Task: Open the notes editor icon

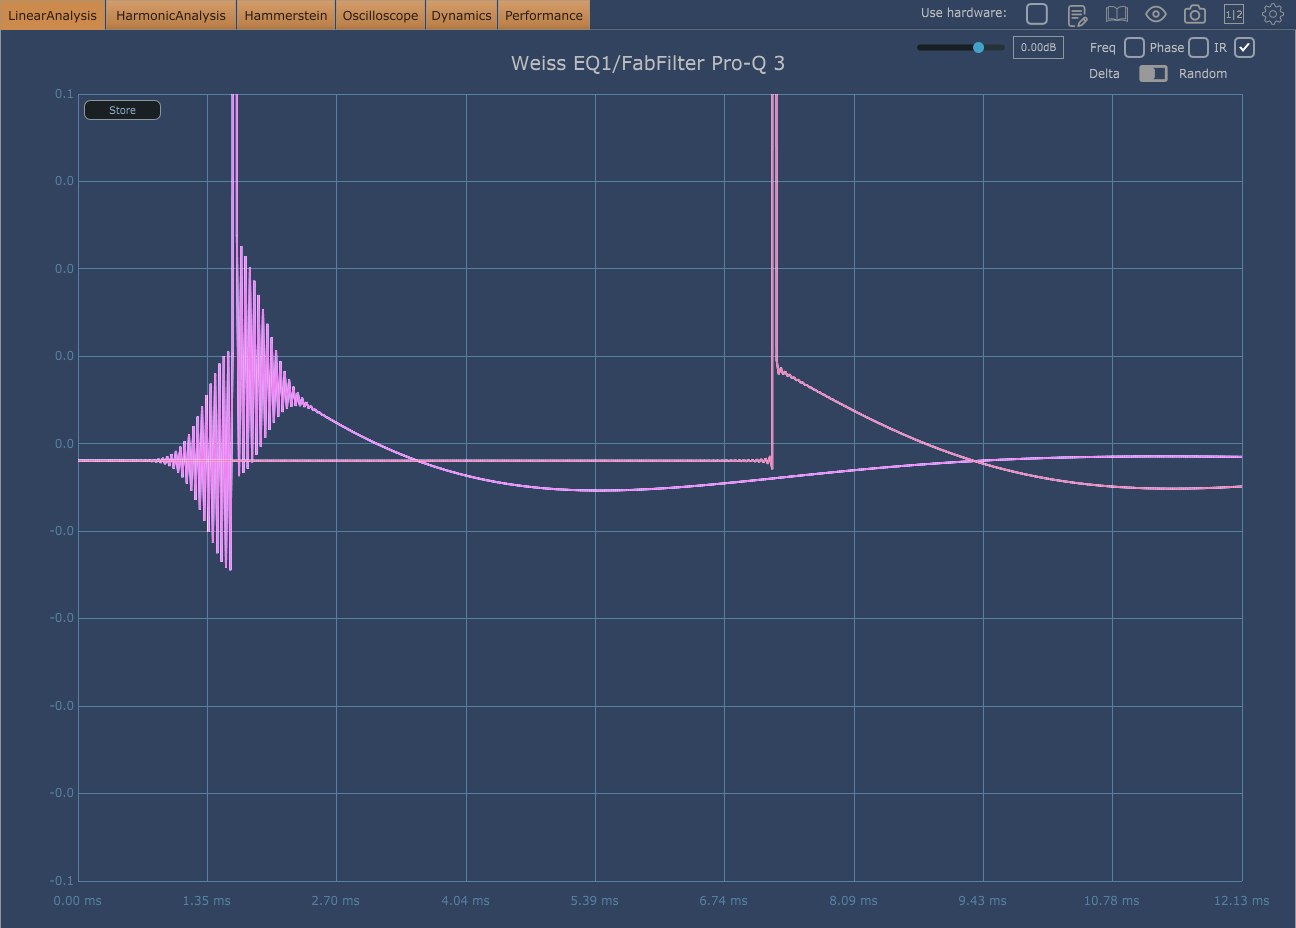Action: pos(1077,14)
